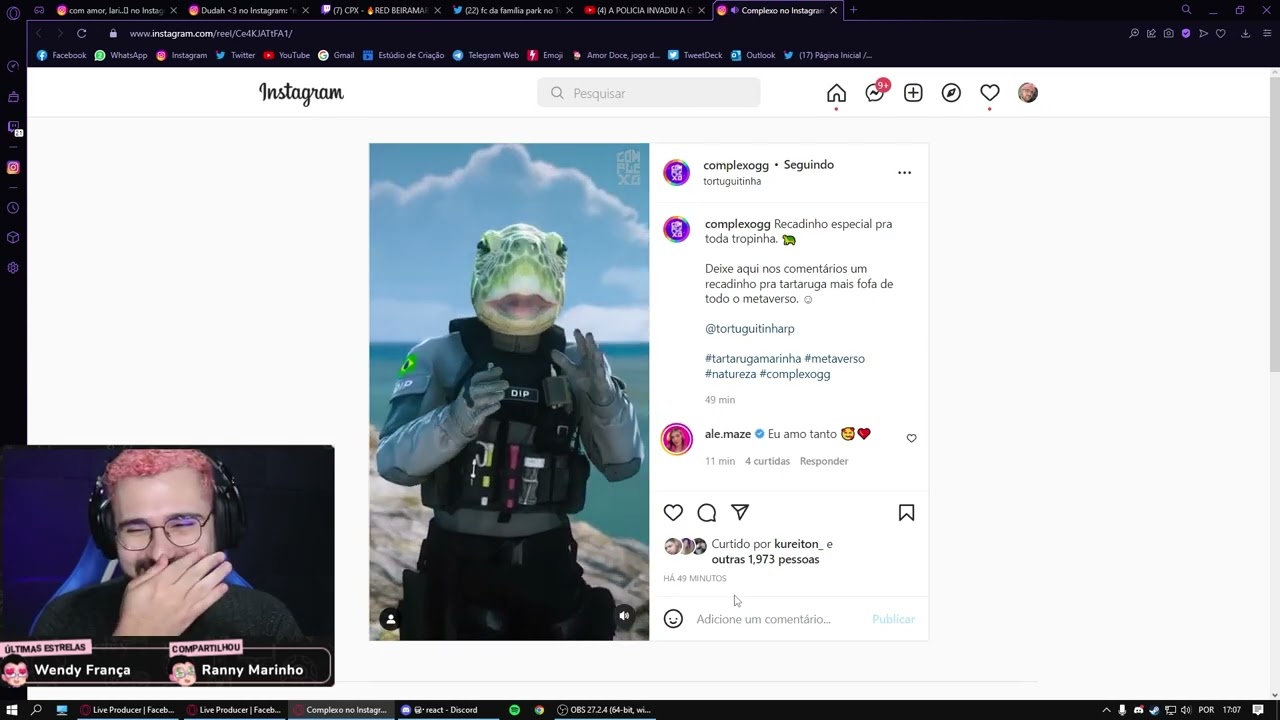Open the downloads icon in toolbar
Screen dimensions: 1280x720
coord(1245,33)
